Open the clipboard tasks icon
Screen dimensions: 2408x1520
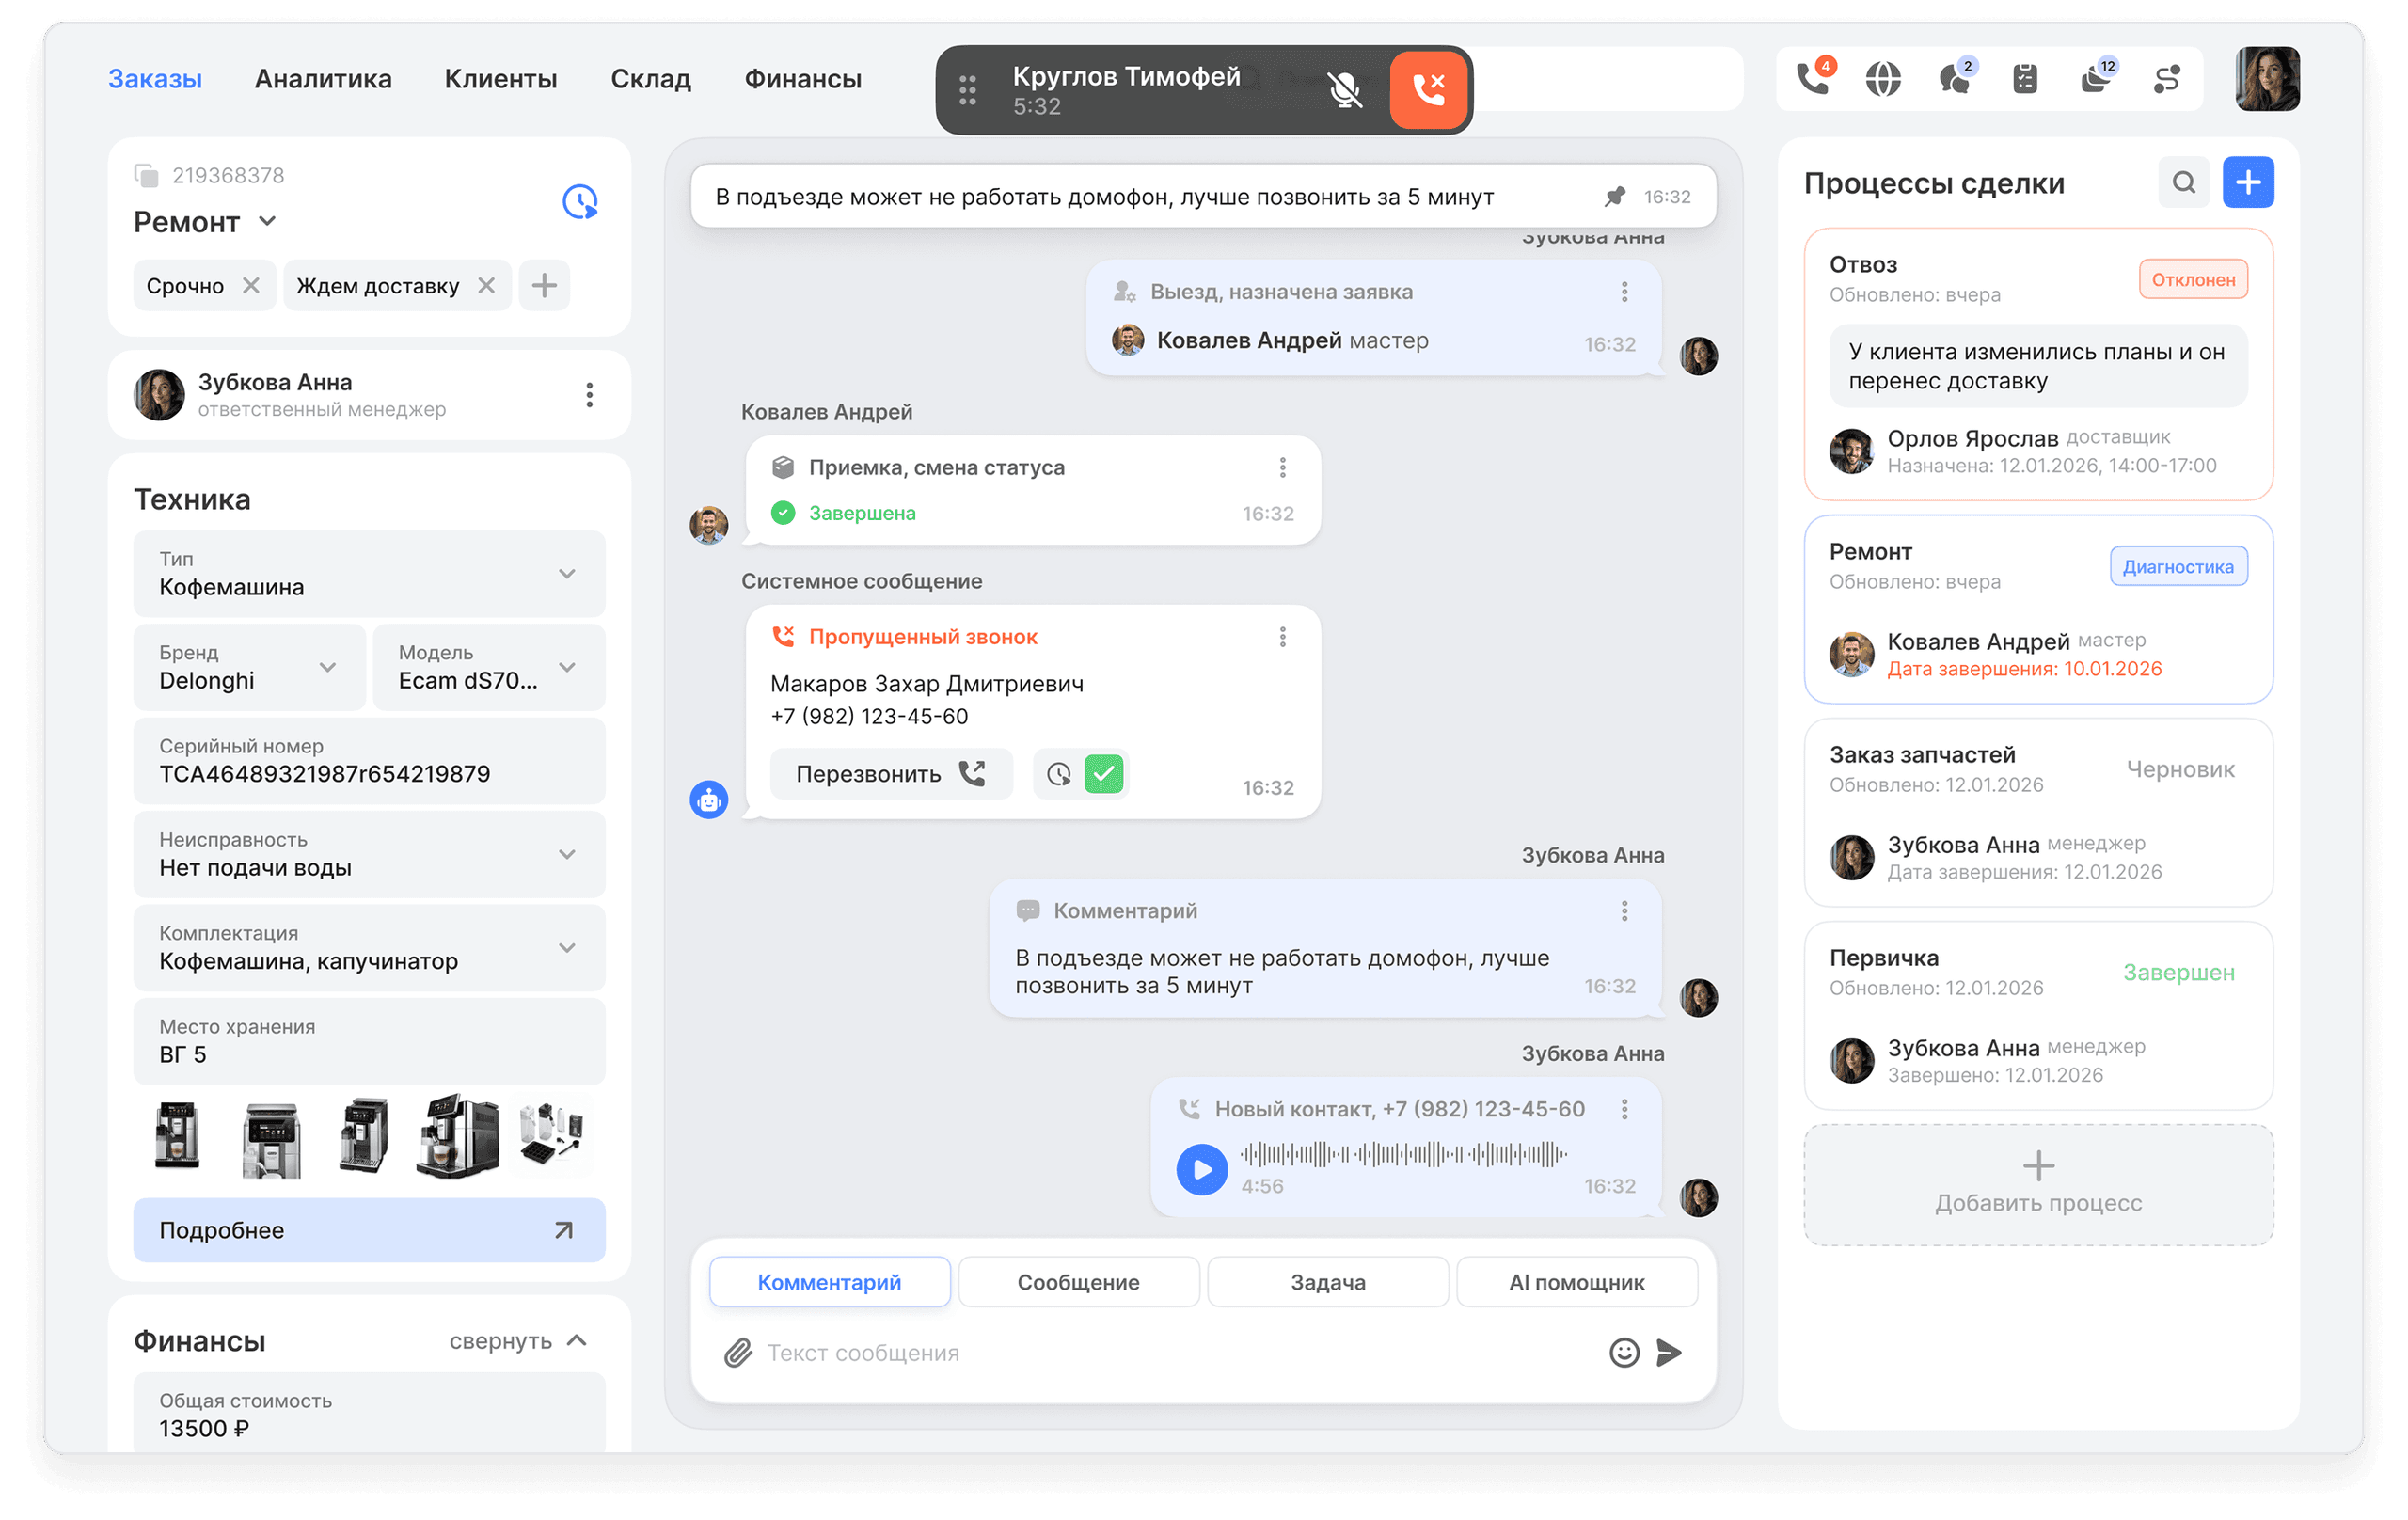[x=2025, y=78]
